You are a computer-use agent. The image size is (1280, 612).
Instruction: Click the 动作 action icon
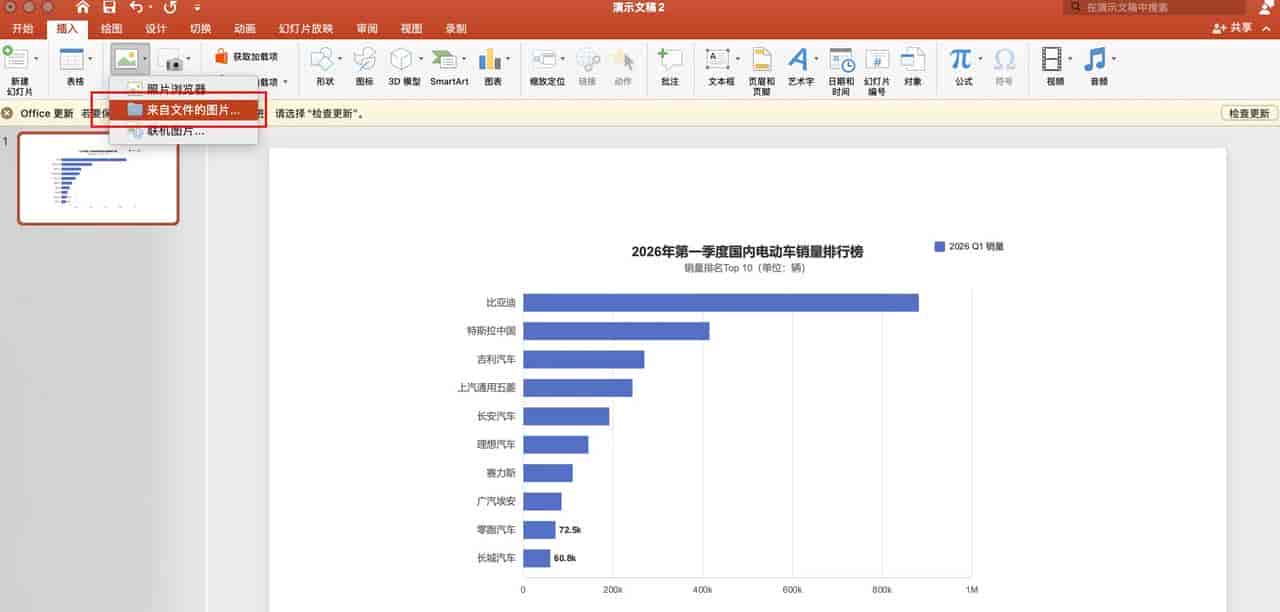click(623, 59)
